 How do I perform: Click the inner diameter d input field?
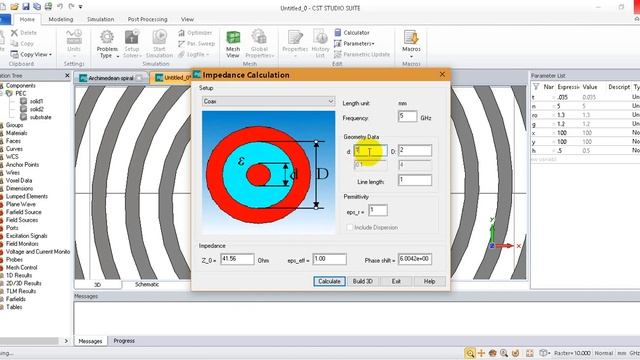coord(370,151)
